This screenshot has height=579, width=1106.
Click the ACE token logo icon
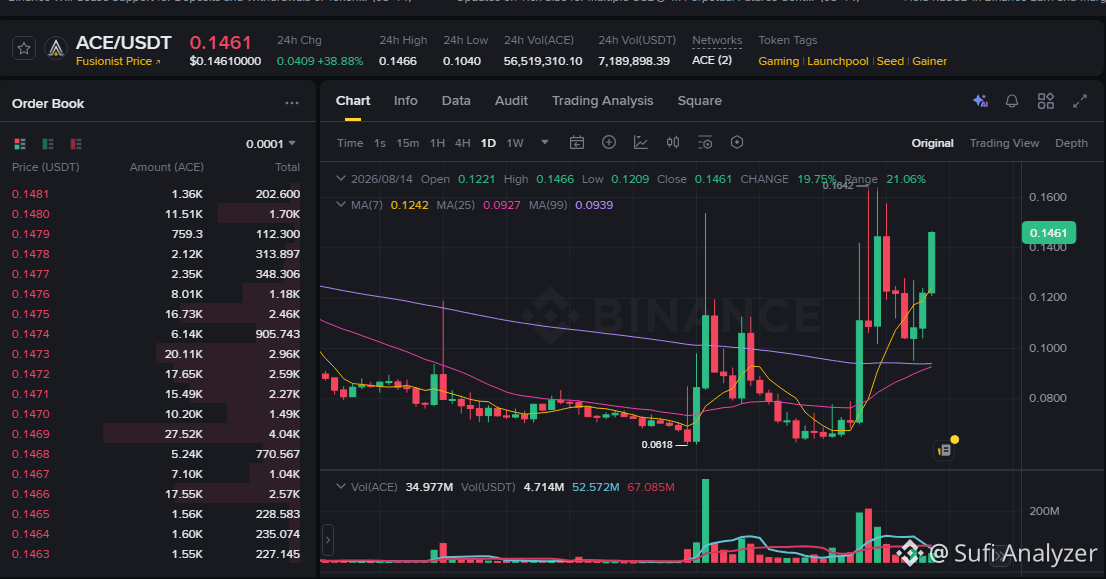click(56, 49)
